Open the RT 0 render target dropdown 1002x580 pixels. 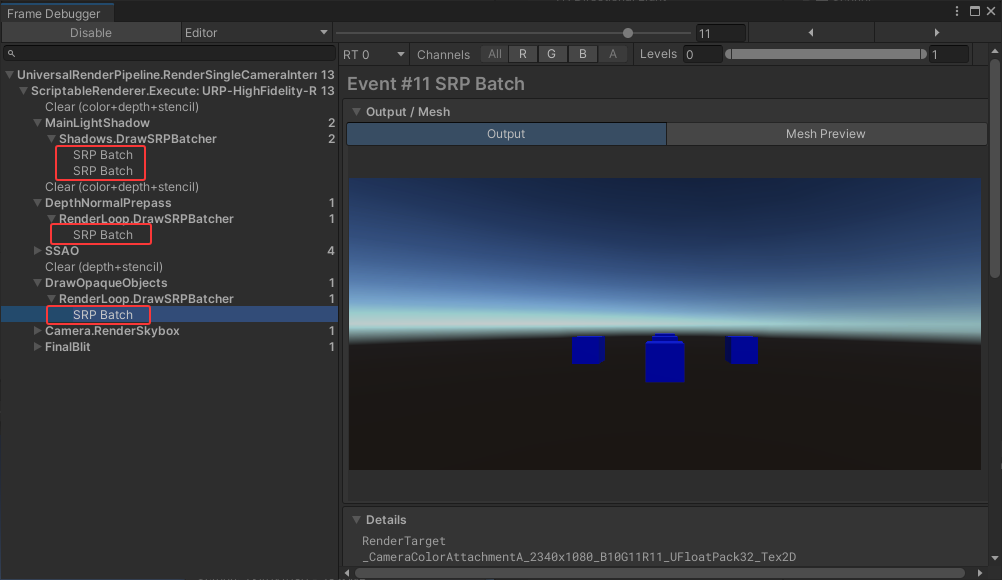coord(374,54)
